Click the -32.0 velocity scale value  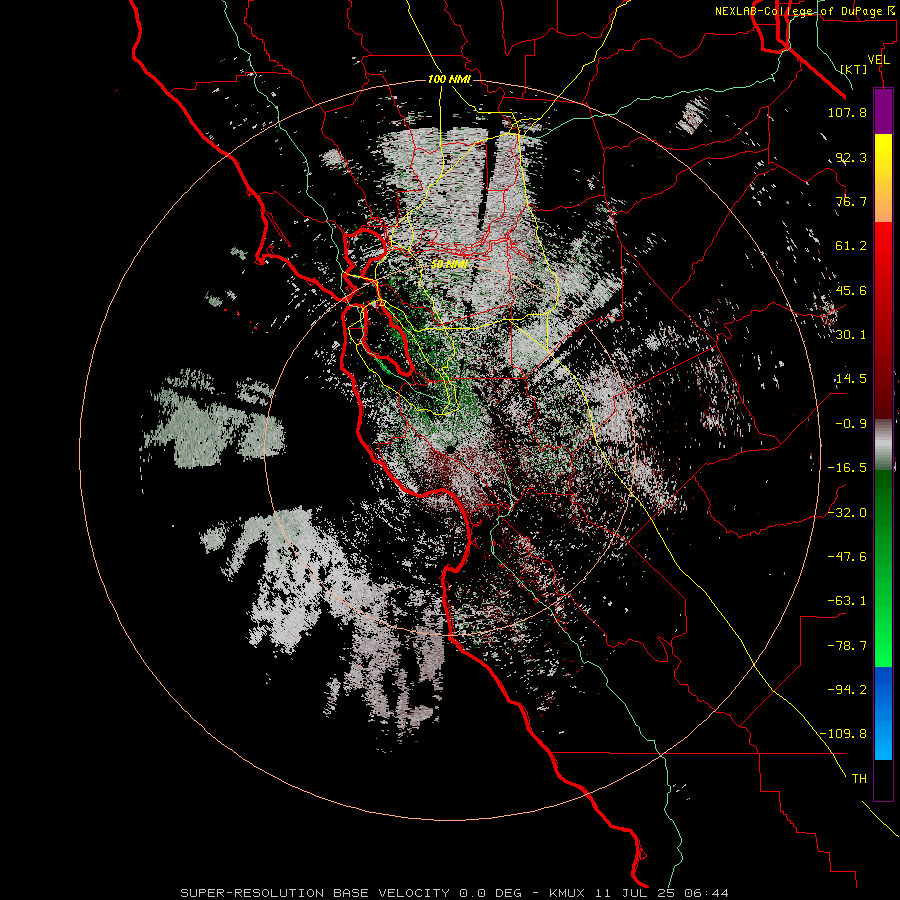tap(847, 513)
